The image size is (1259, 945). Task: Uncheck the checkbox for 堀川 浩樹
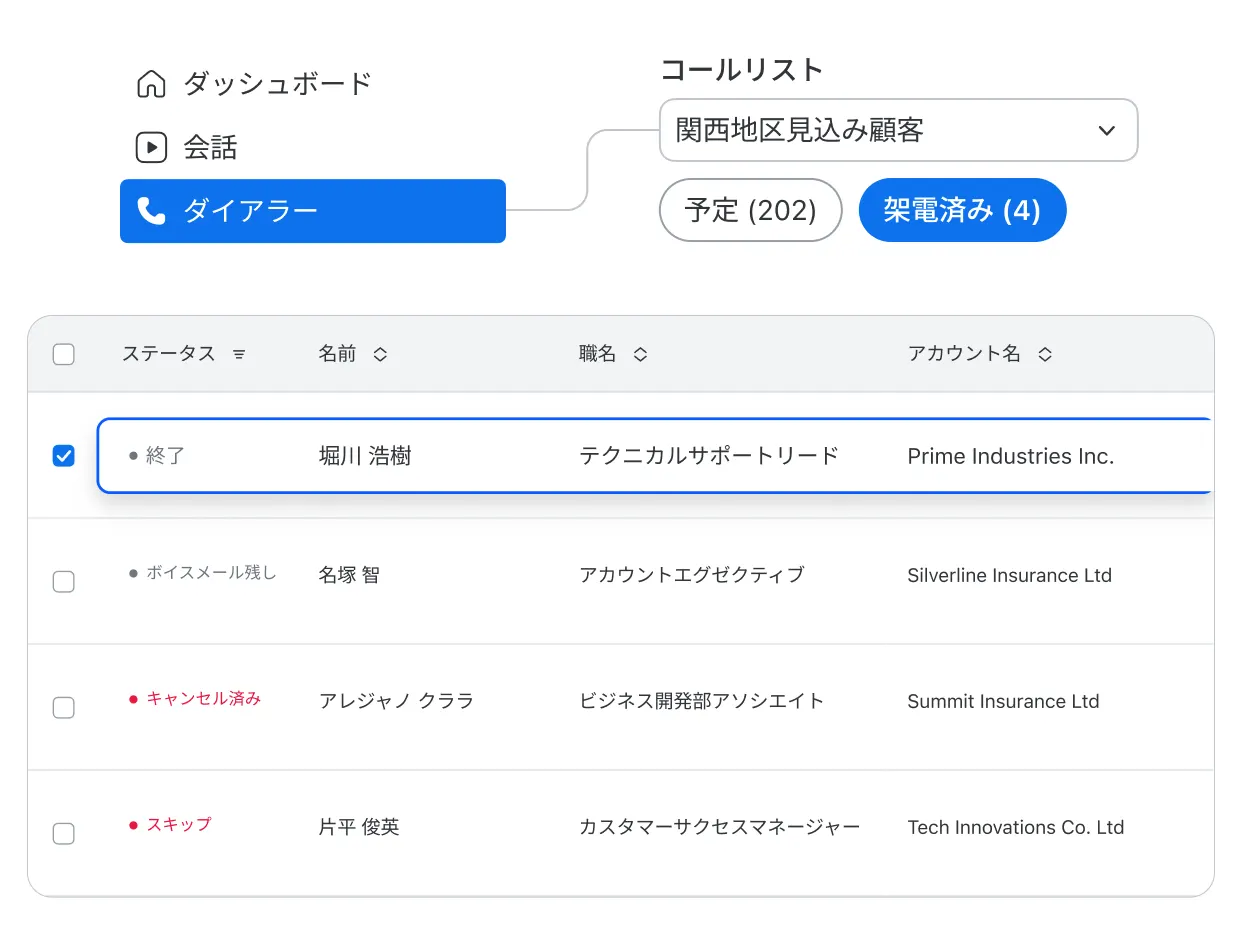[x=63, y=455]
